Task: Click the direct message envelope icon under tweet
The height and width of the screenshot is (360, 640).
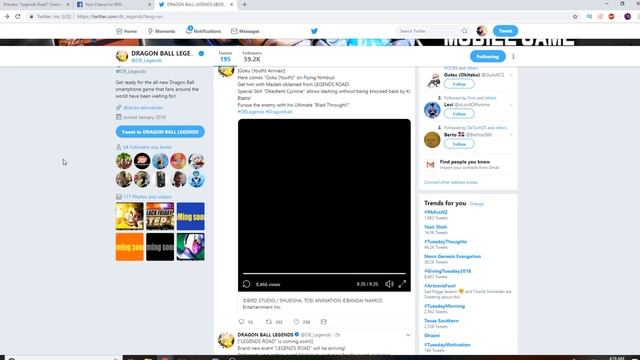Action: pos(324,322)
